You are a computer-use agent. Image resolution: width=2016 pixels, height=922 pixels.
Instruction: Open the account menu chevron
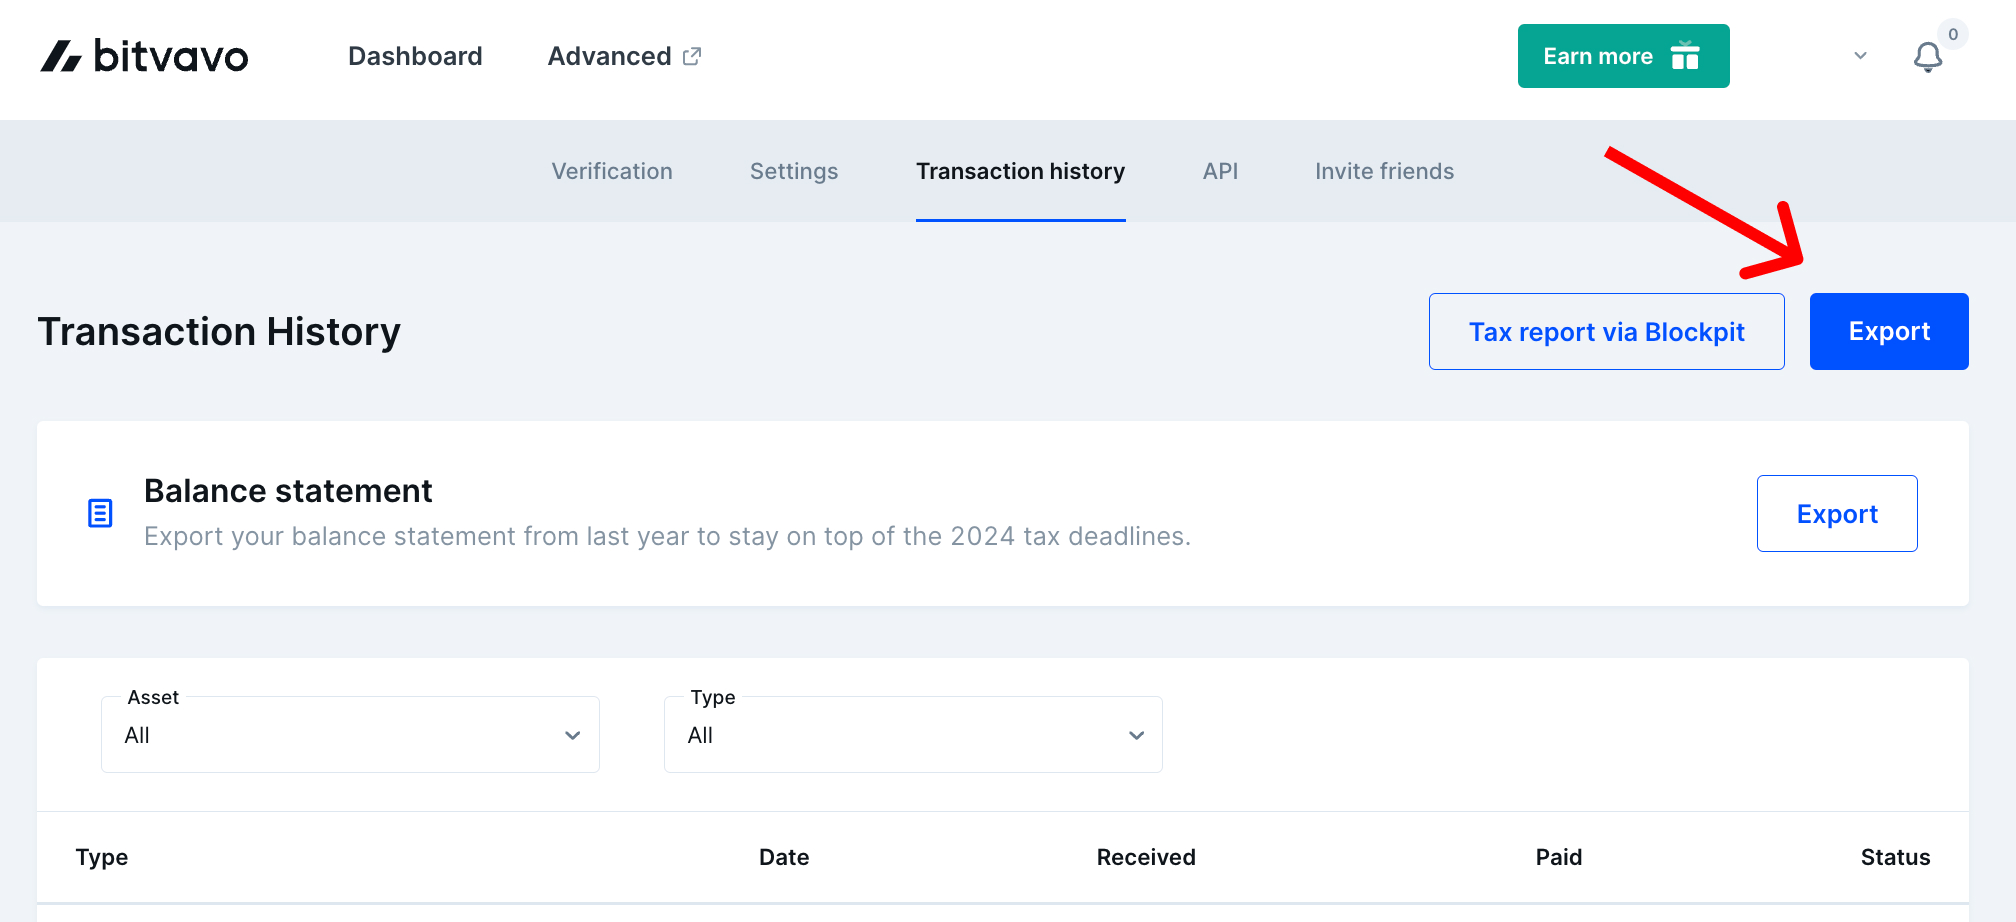click(x=1859, y=57)
